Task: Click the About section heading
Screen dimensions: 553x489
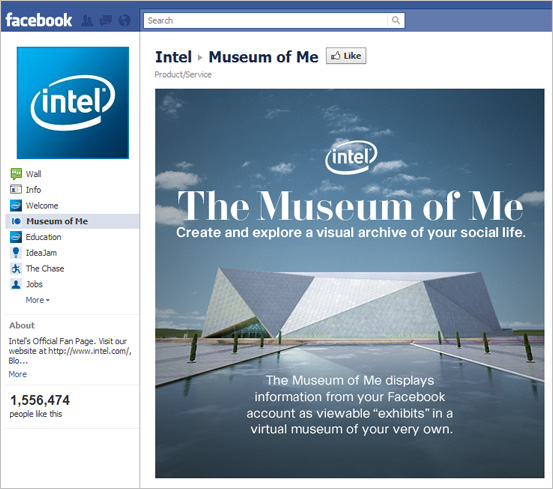Action: (x=22, y=325)
